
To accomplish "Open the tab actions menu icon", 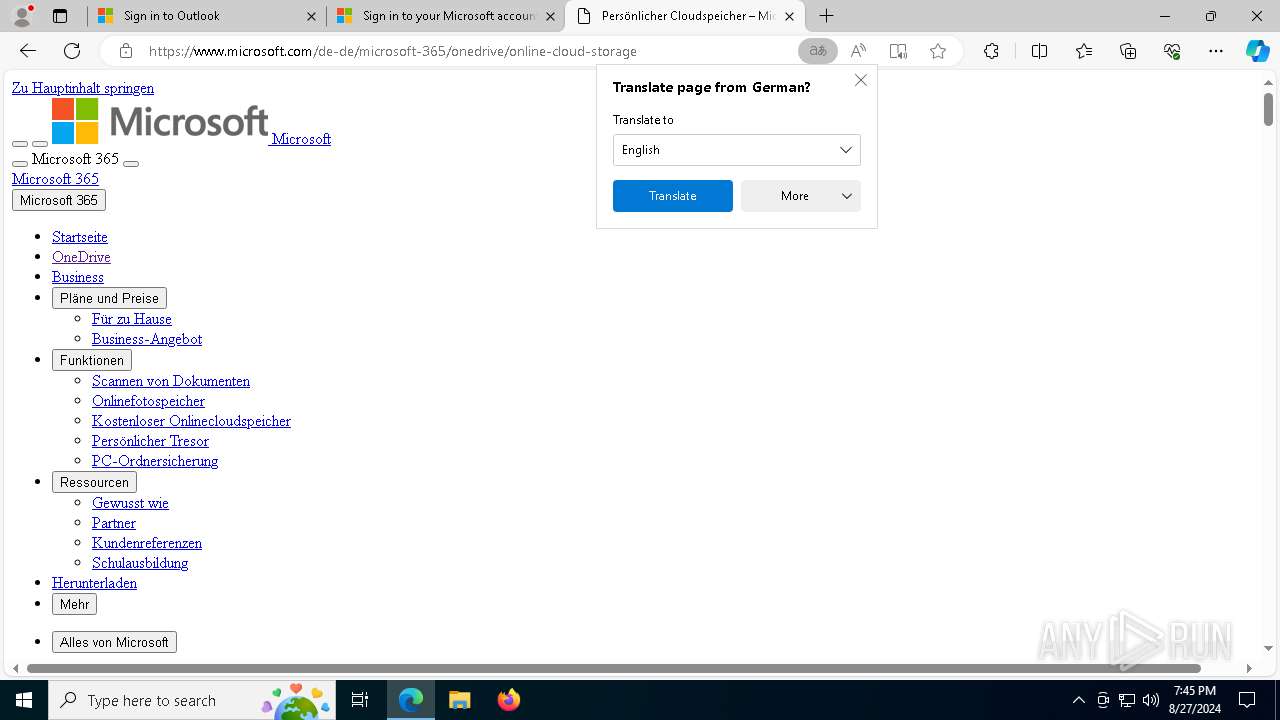I will [x=60, y=16].
